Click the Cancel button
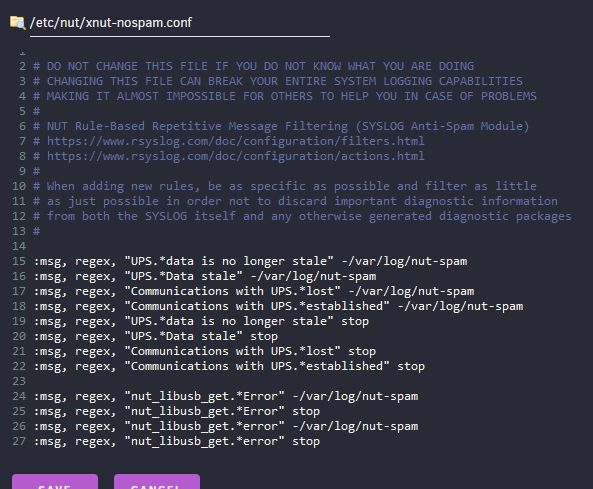 pyautogui.click(x=157, y=481)
